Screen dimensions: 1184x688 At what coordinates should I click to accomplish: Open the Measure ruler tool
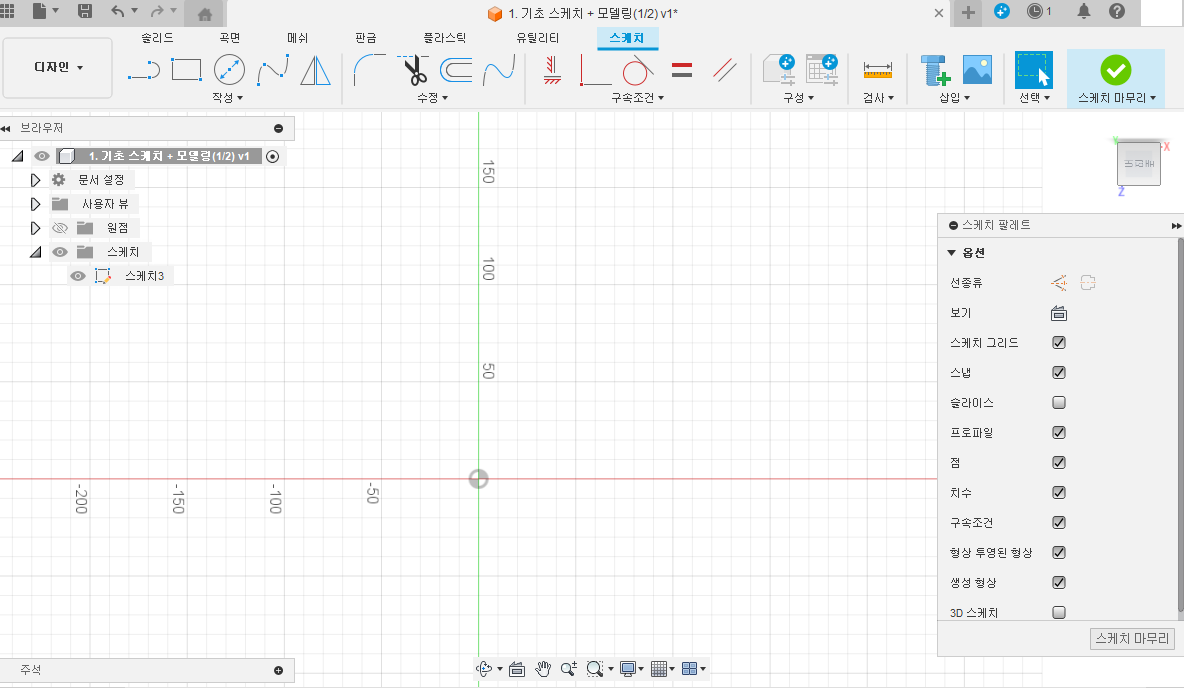[x=877, y=70]
